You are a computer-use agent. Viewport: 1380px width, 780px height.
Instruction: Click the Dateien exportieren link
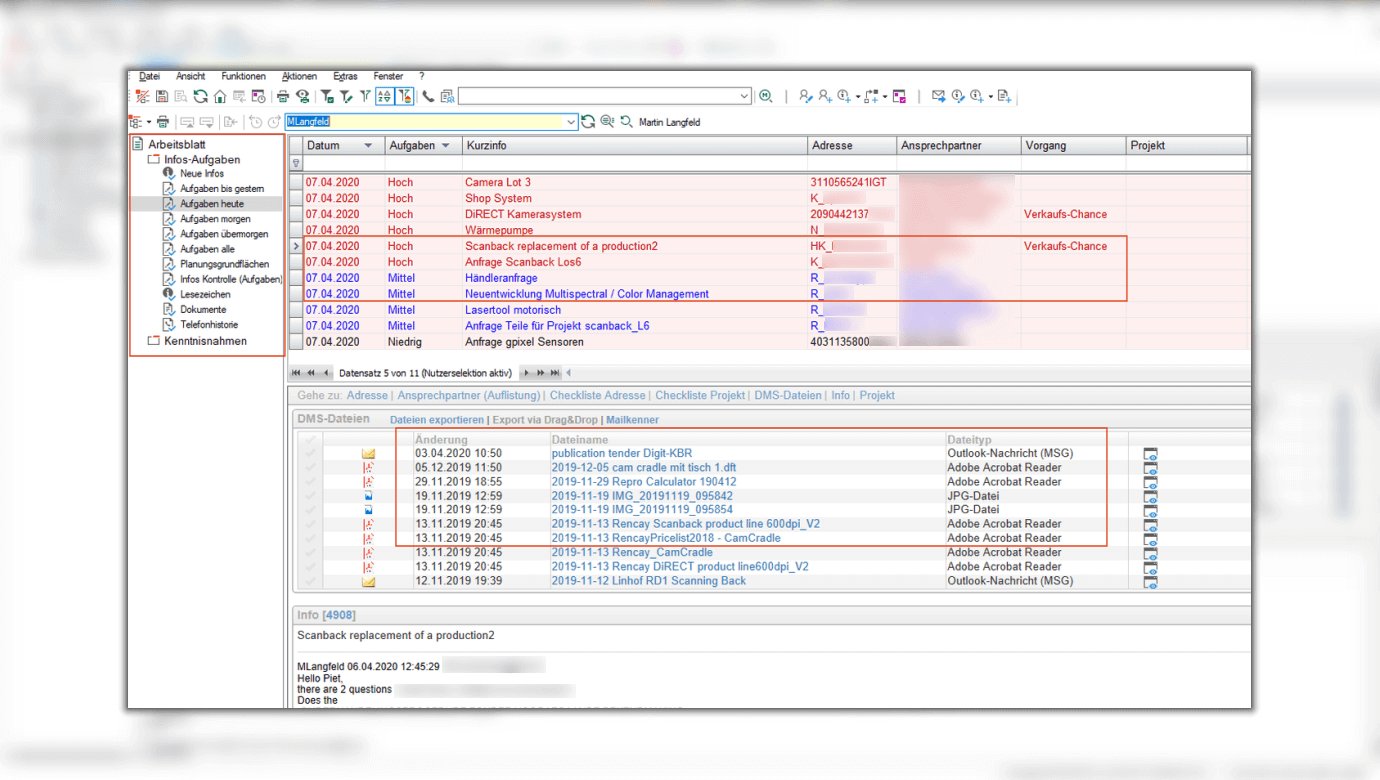[436, 420]
